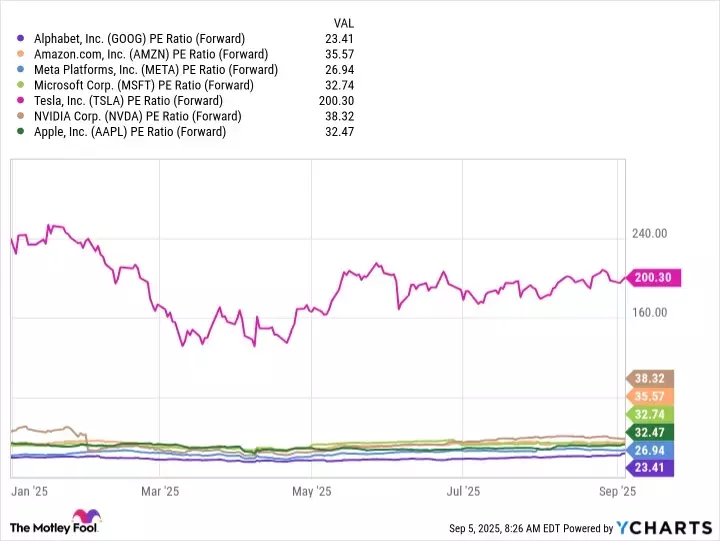Click the Apple 32.47 value flag
The width and height of the screenshot is (720, 541).
click(x=650, y=432)
